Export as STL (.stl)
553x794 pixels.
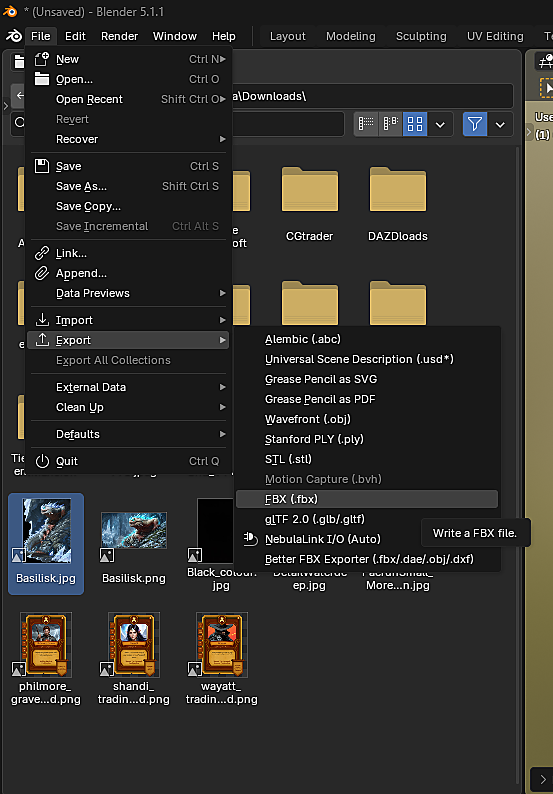coord(367,459)
